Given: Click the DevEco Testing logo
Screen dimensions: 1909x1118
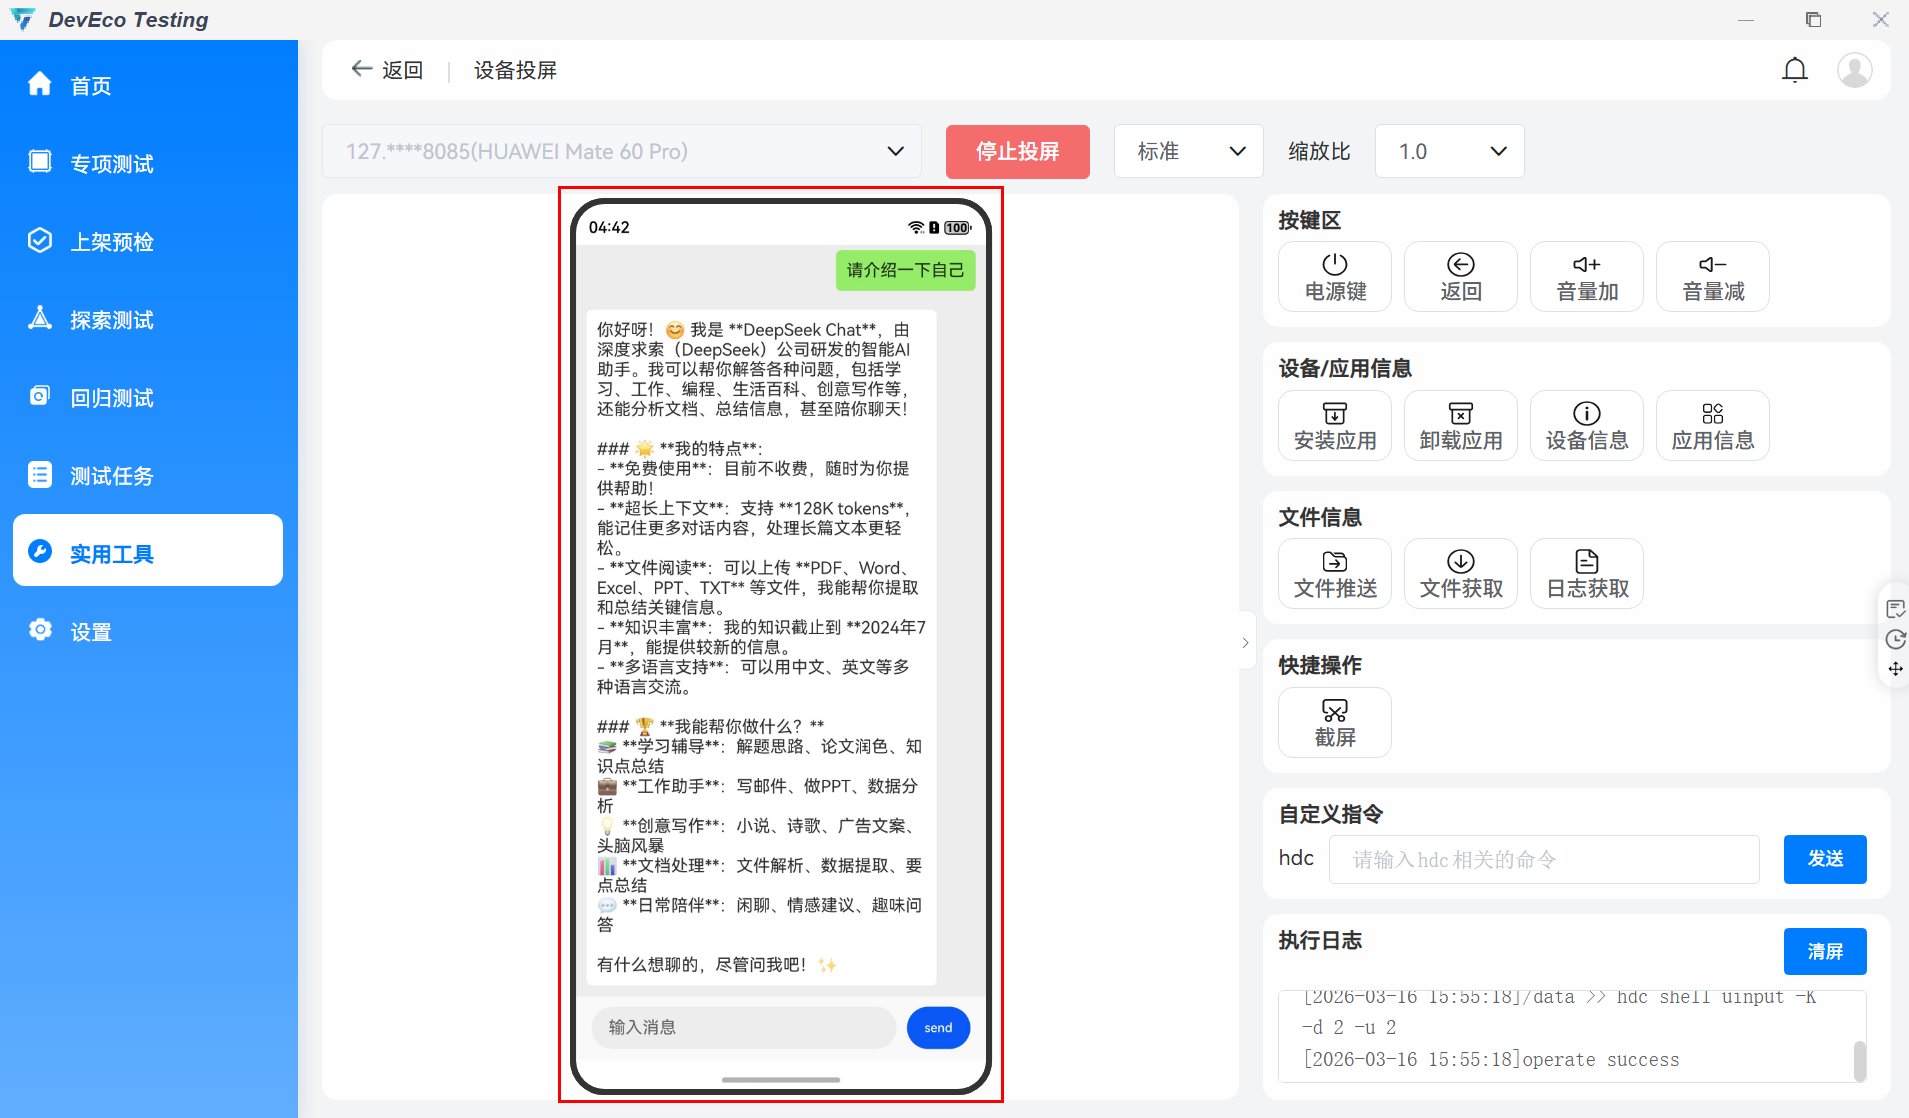Looking at the screenshot, I should (x=22, y=19).
